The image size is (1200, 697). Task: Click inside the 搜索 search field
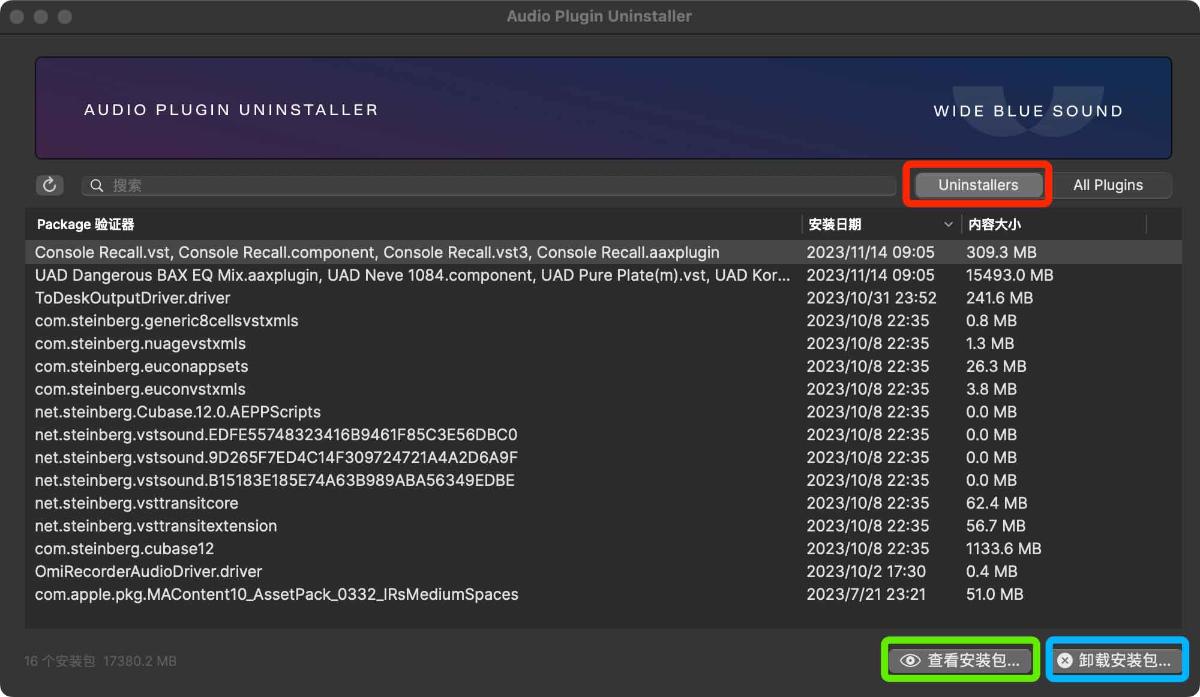tap(400, 184)
